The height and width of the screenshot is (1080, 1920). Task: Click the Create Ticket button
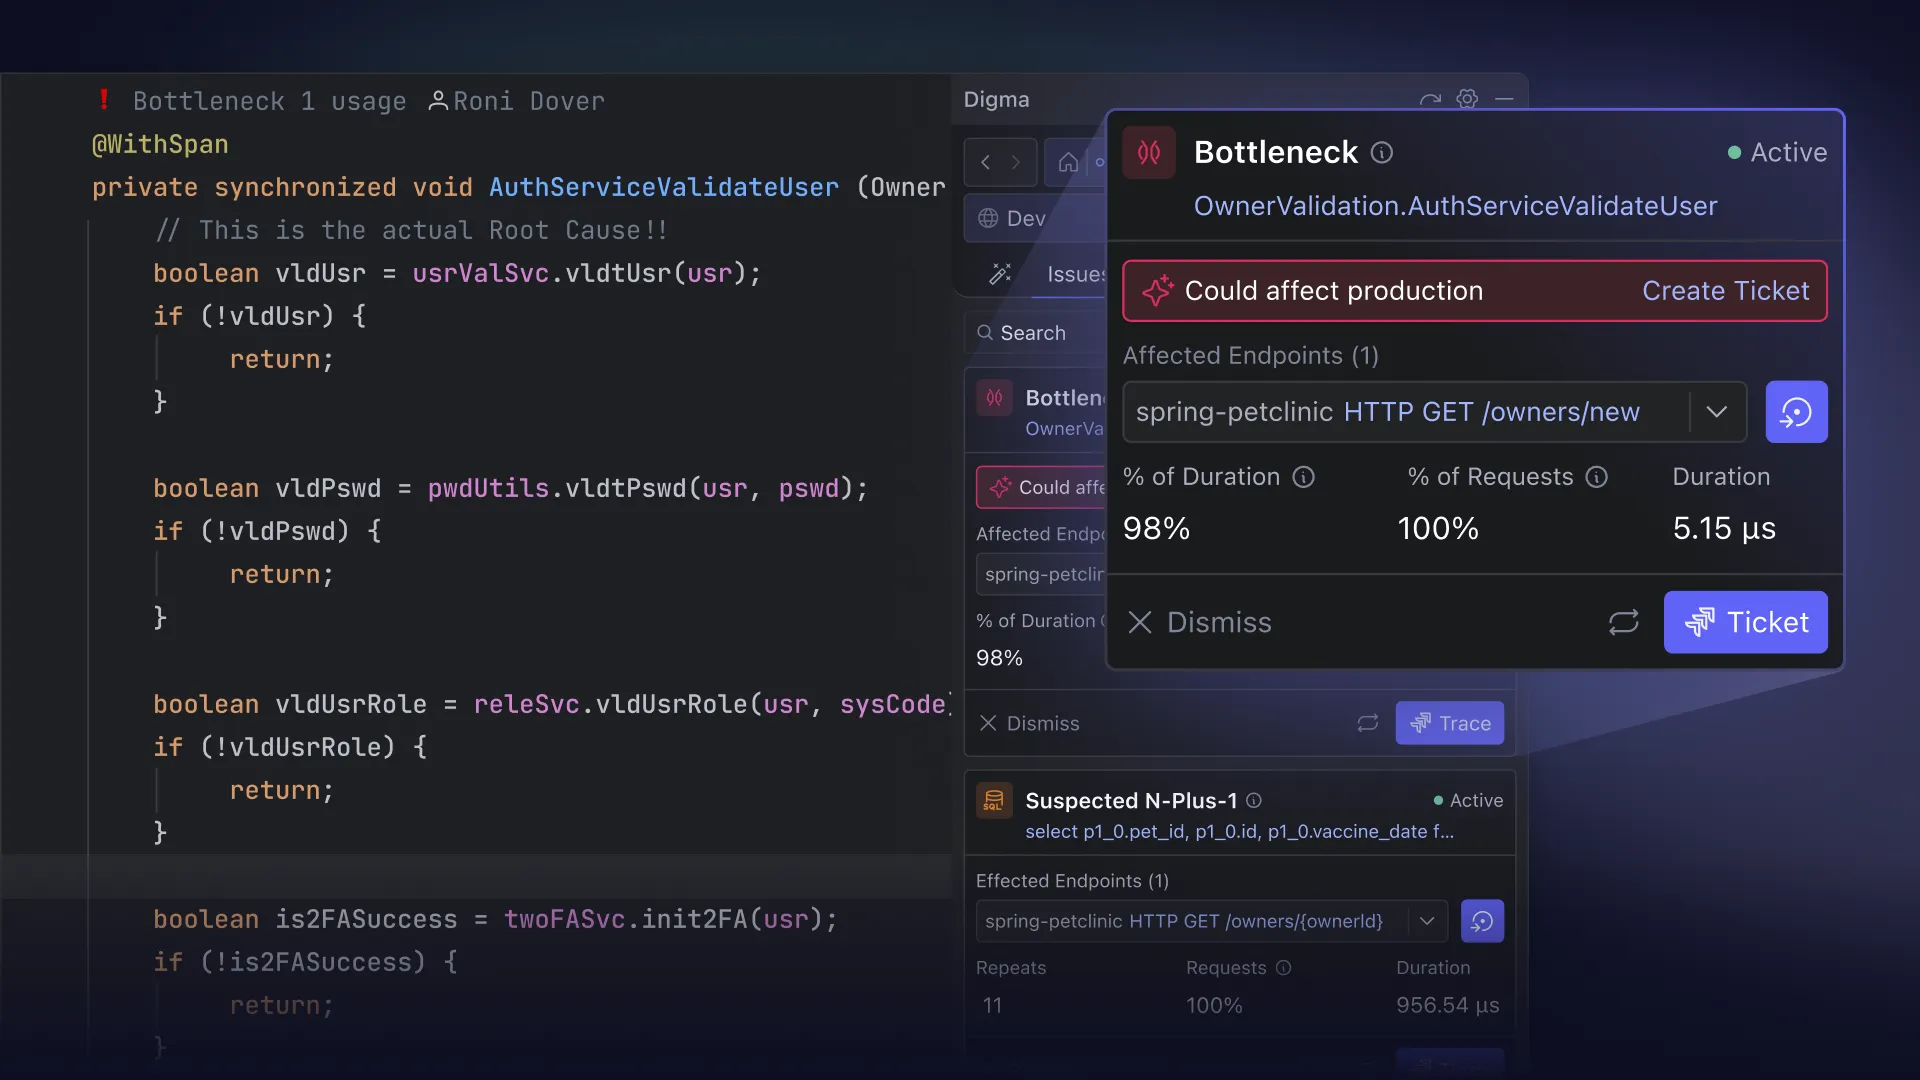tap(1726, 291)
